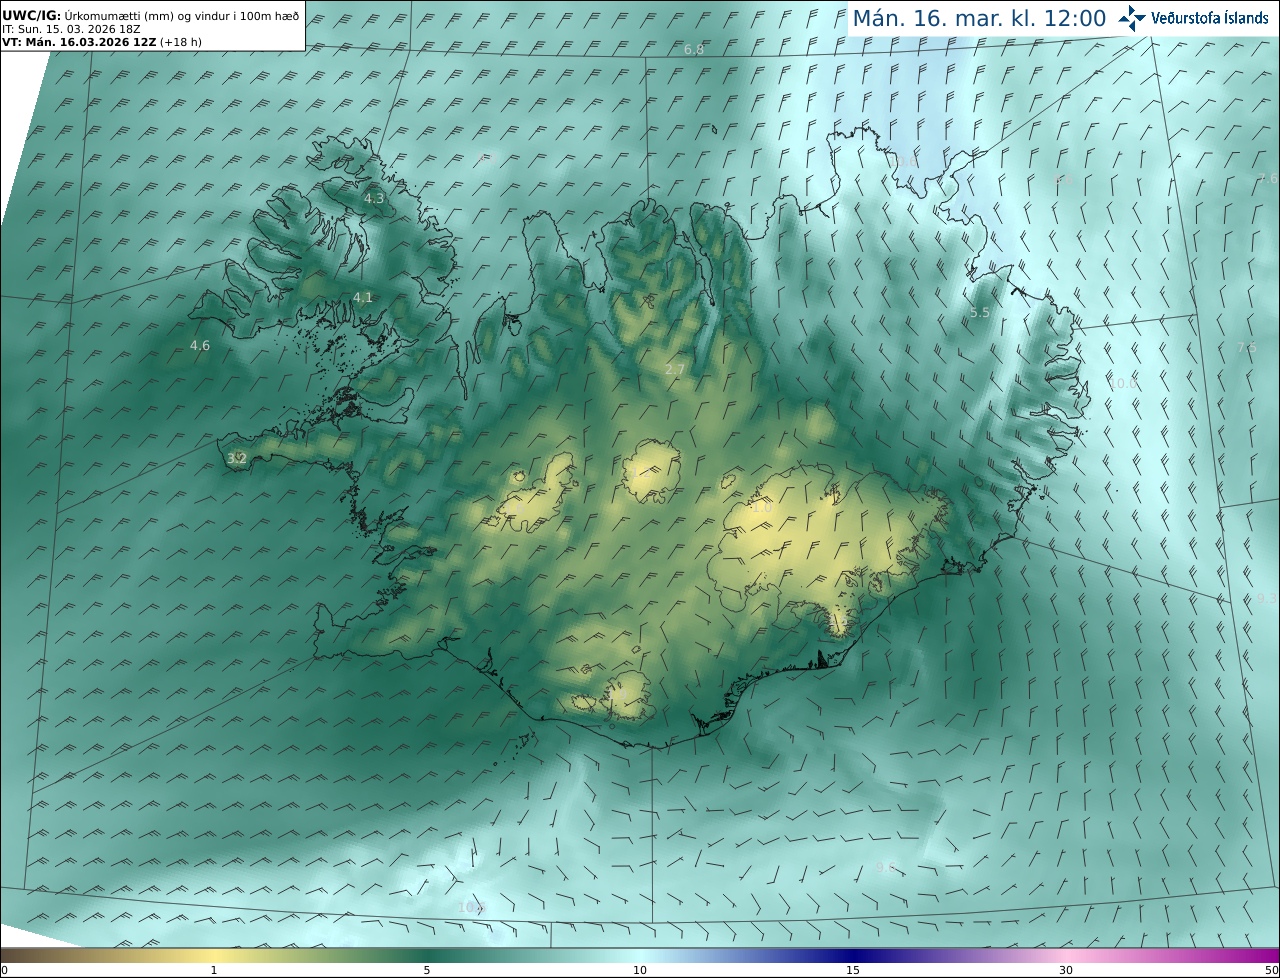1280x978 pixels.
Task: Select the 5 tick label on the color scale
Action: [427, 970]
